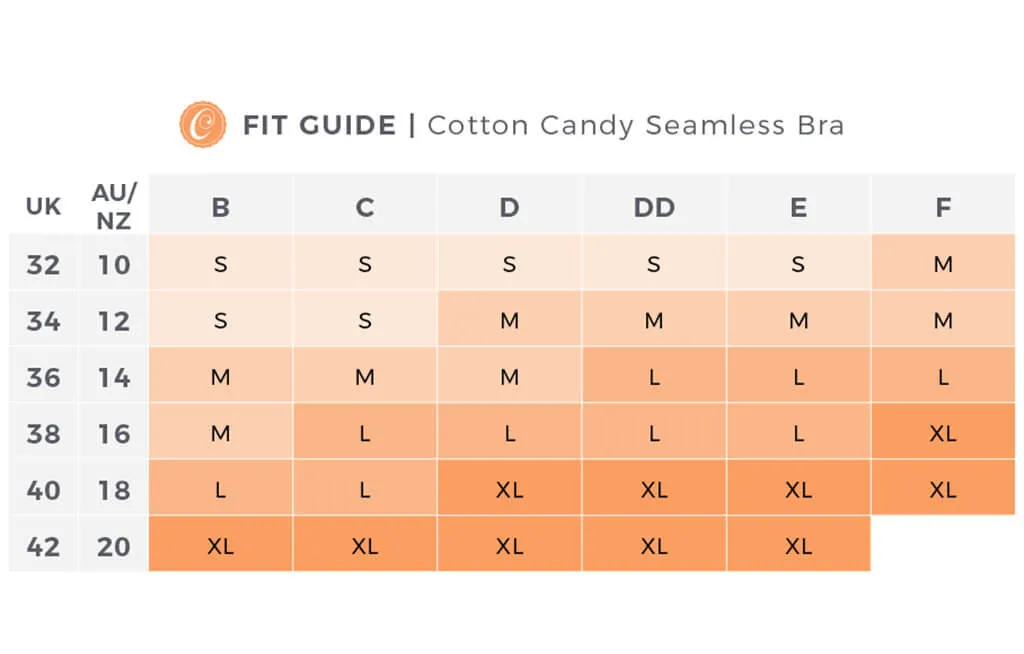The width and height of the screenshot is (1024, 654).
Task: Click UK size 42 row label
Action: point(43,547)
